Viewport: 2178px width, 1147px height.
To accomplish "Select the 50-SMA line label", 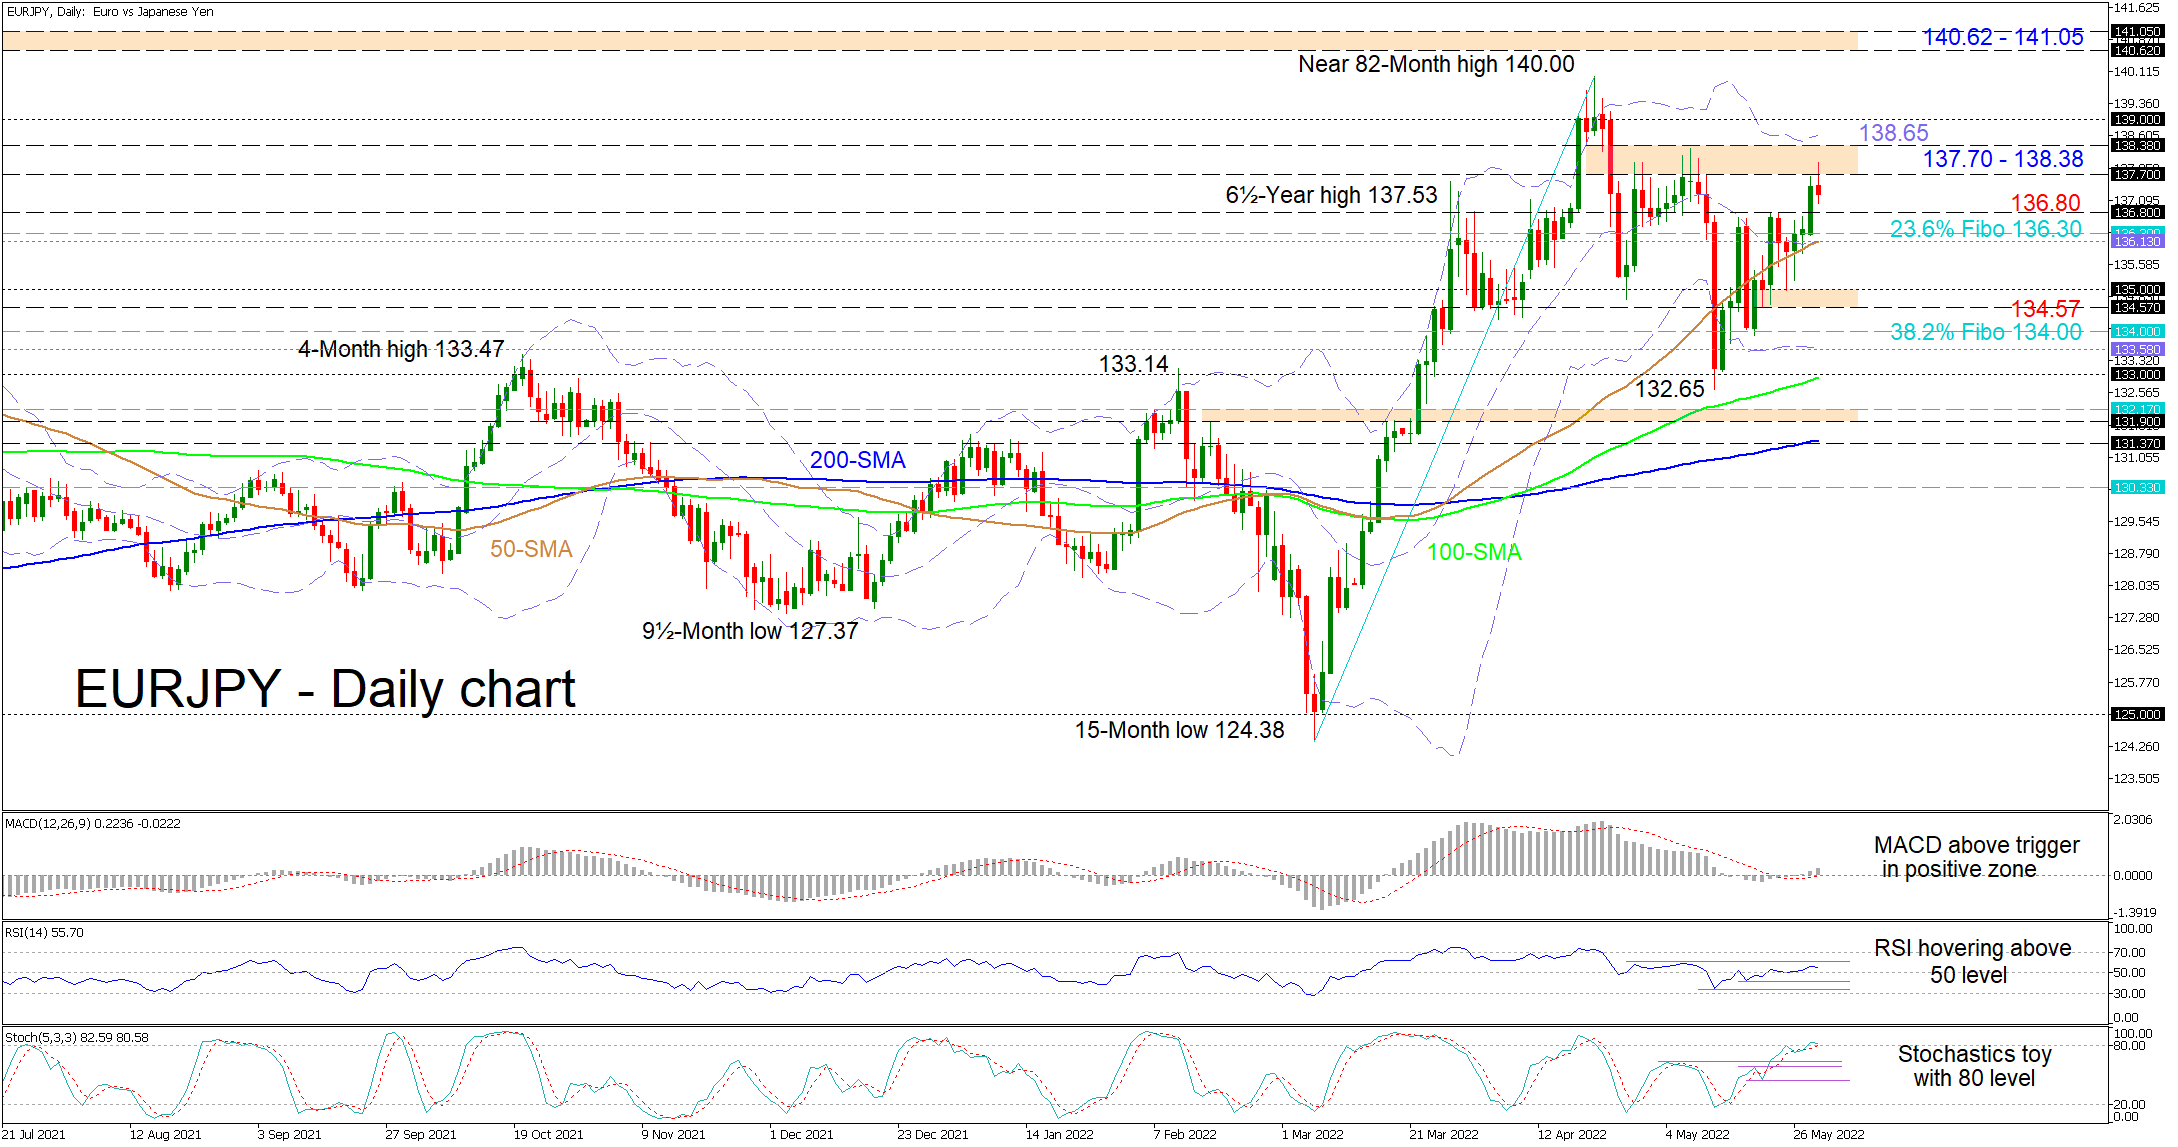I will (x=530, y=549).
